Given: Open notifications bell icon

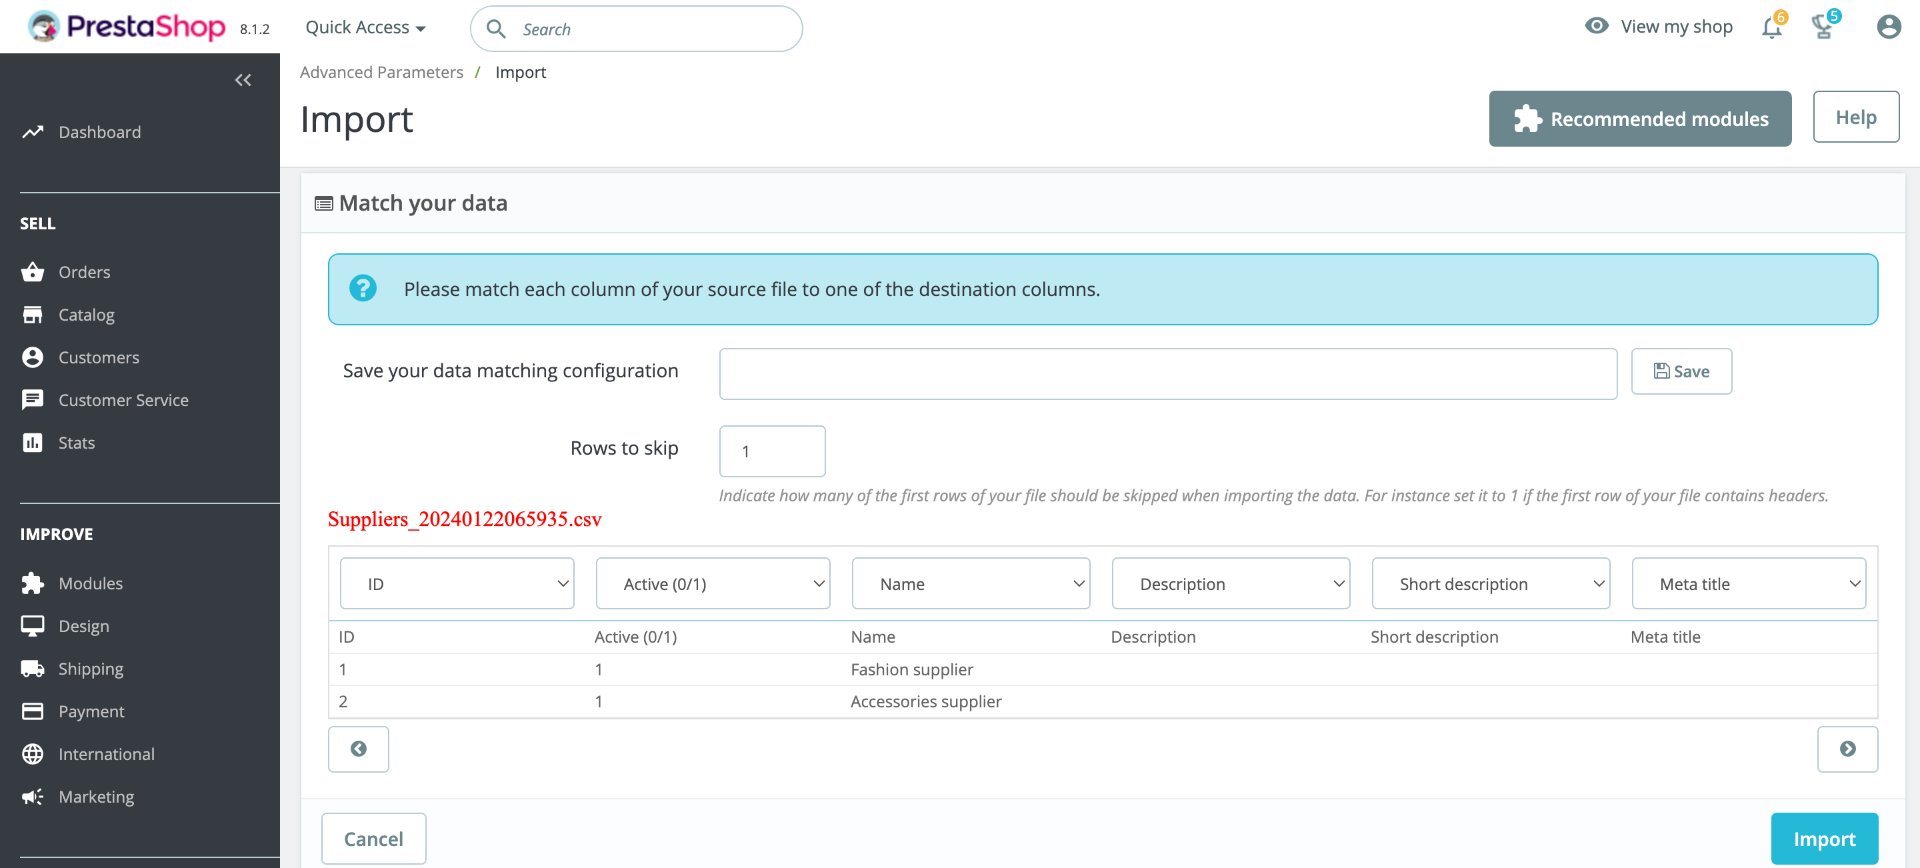Looking at the screenshot, I should [x=1772, y=27].
